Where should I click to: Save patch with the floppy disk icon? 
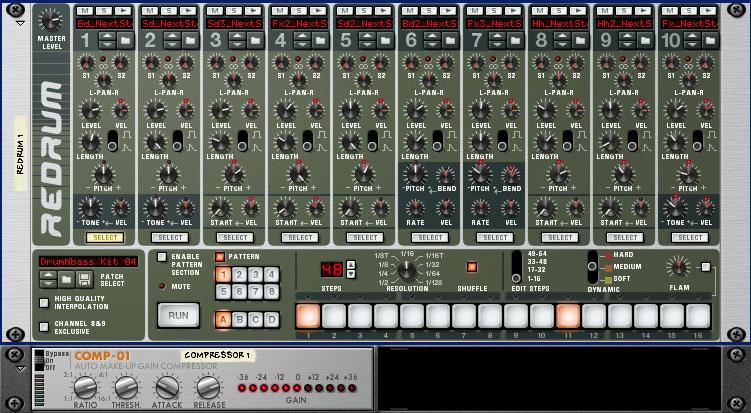pyautogui.click(x=85, y=279)
